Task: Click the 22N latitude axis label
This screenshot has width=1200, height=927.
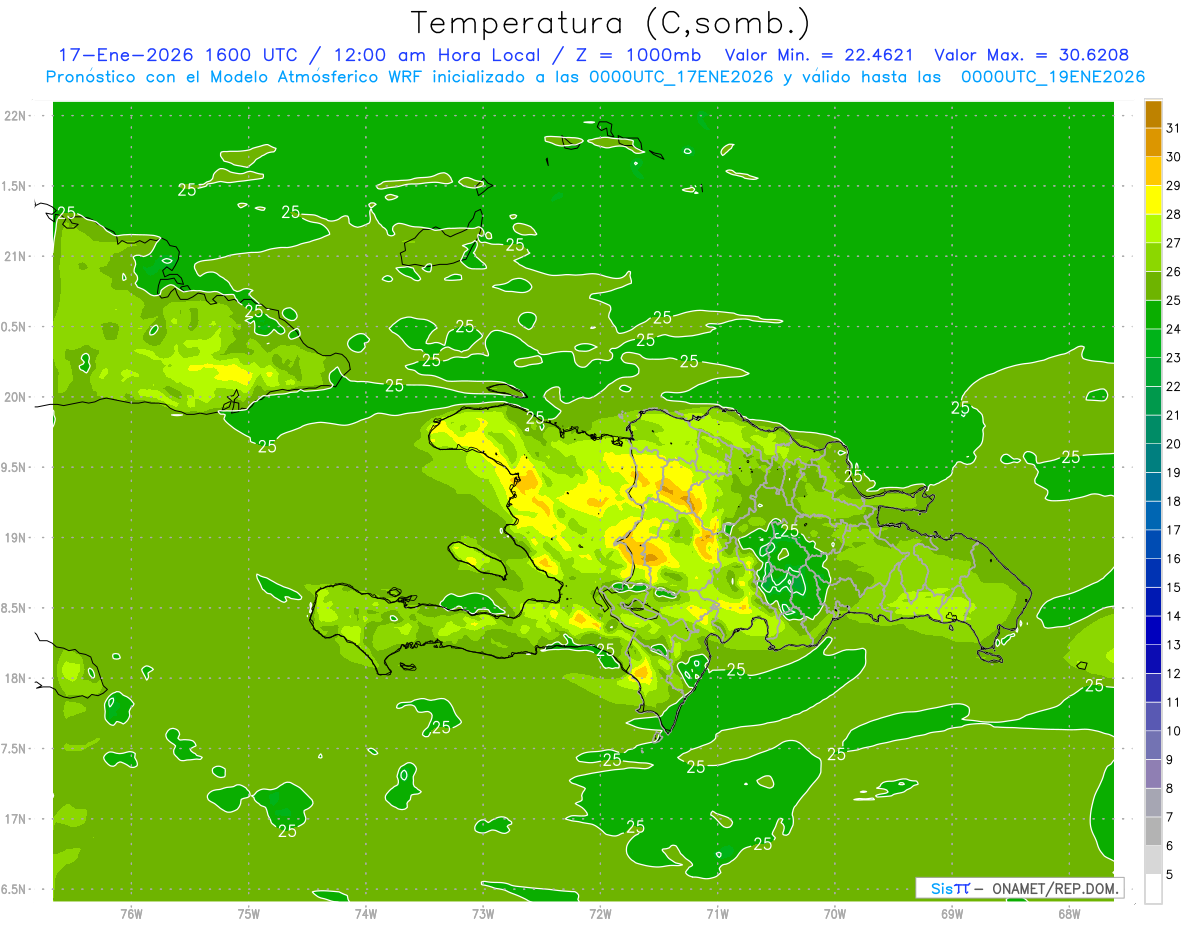Action: 15,116
